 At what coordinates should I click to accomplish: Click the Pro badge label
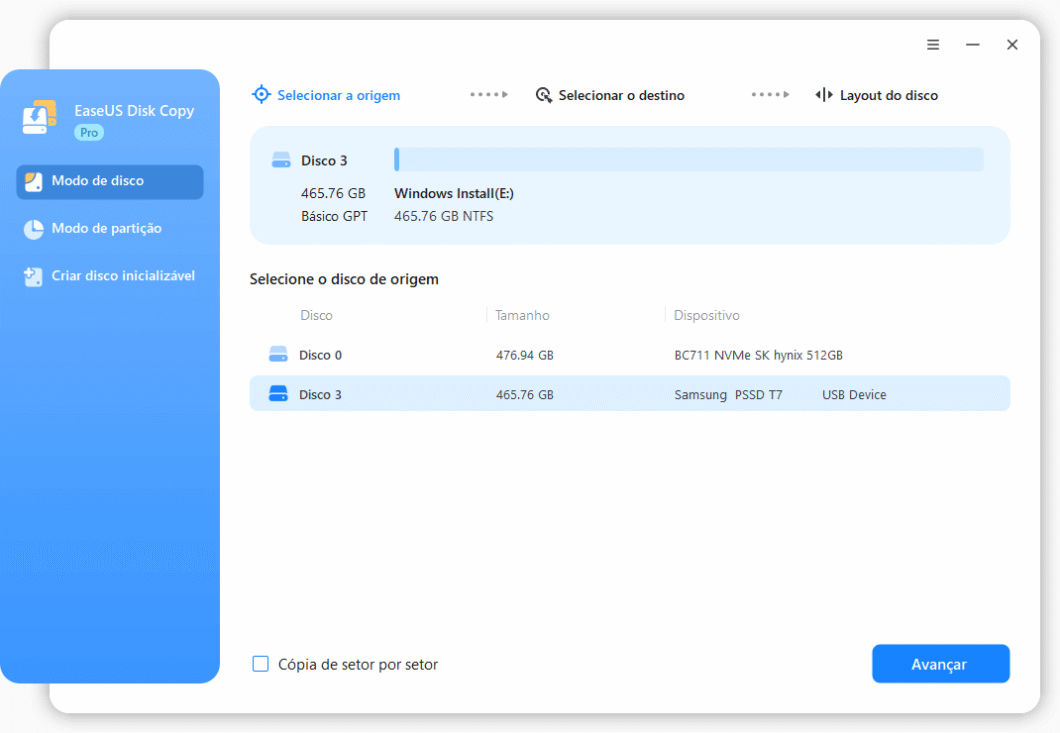point(90,131)
